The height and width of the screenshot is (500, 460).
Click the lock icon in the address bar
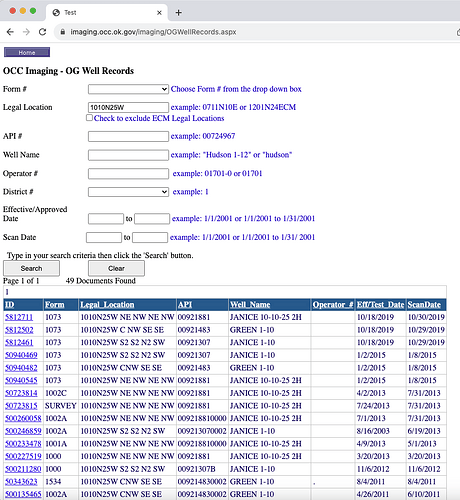(62, 32)
